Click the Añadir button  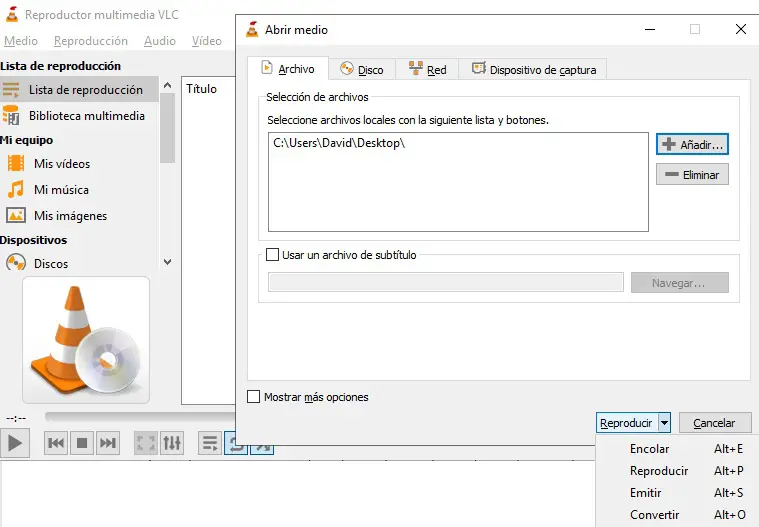pos(692,144)
